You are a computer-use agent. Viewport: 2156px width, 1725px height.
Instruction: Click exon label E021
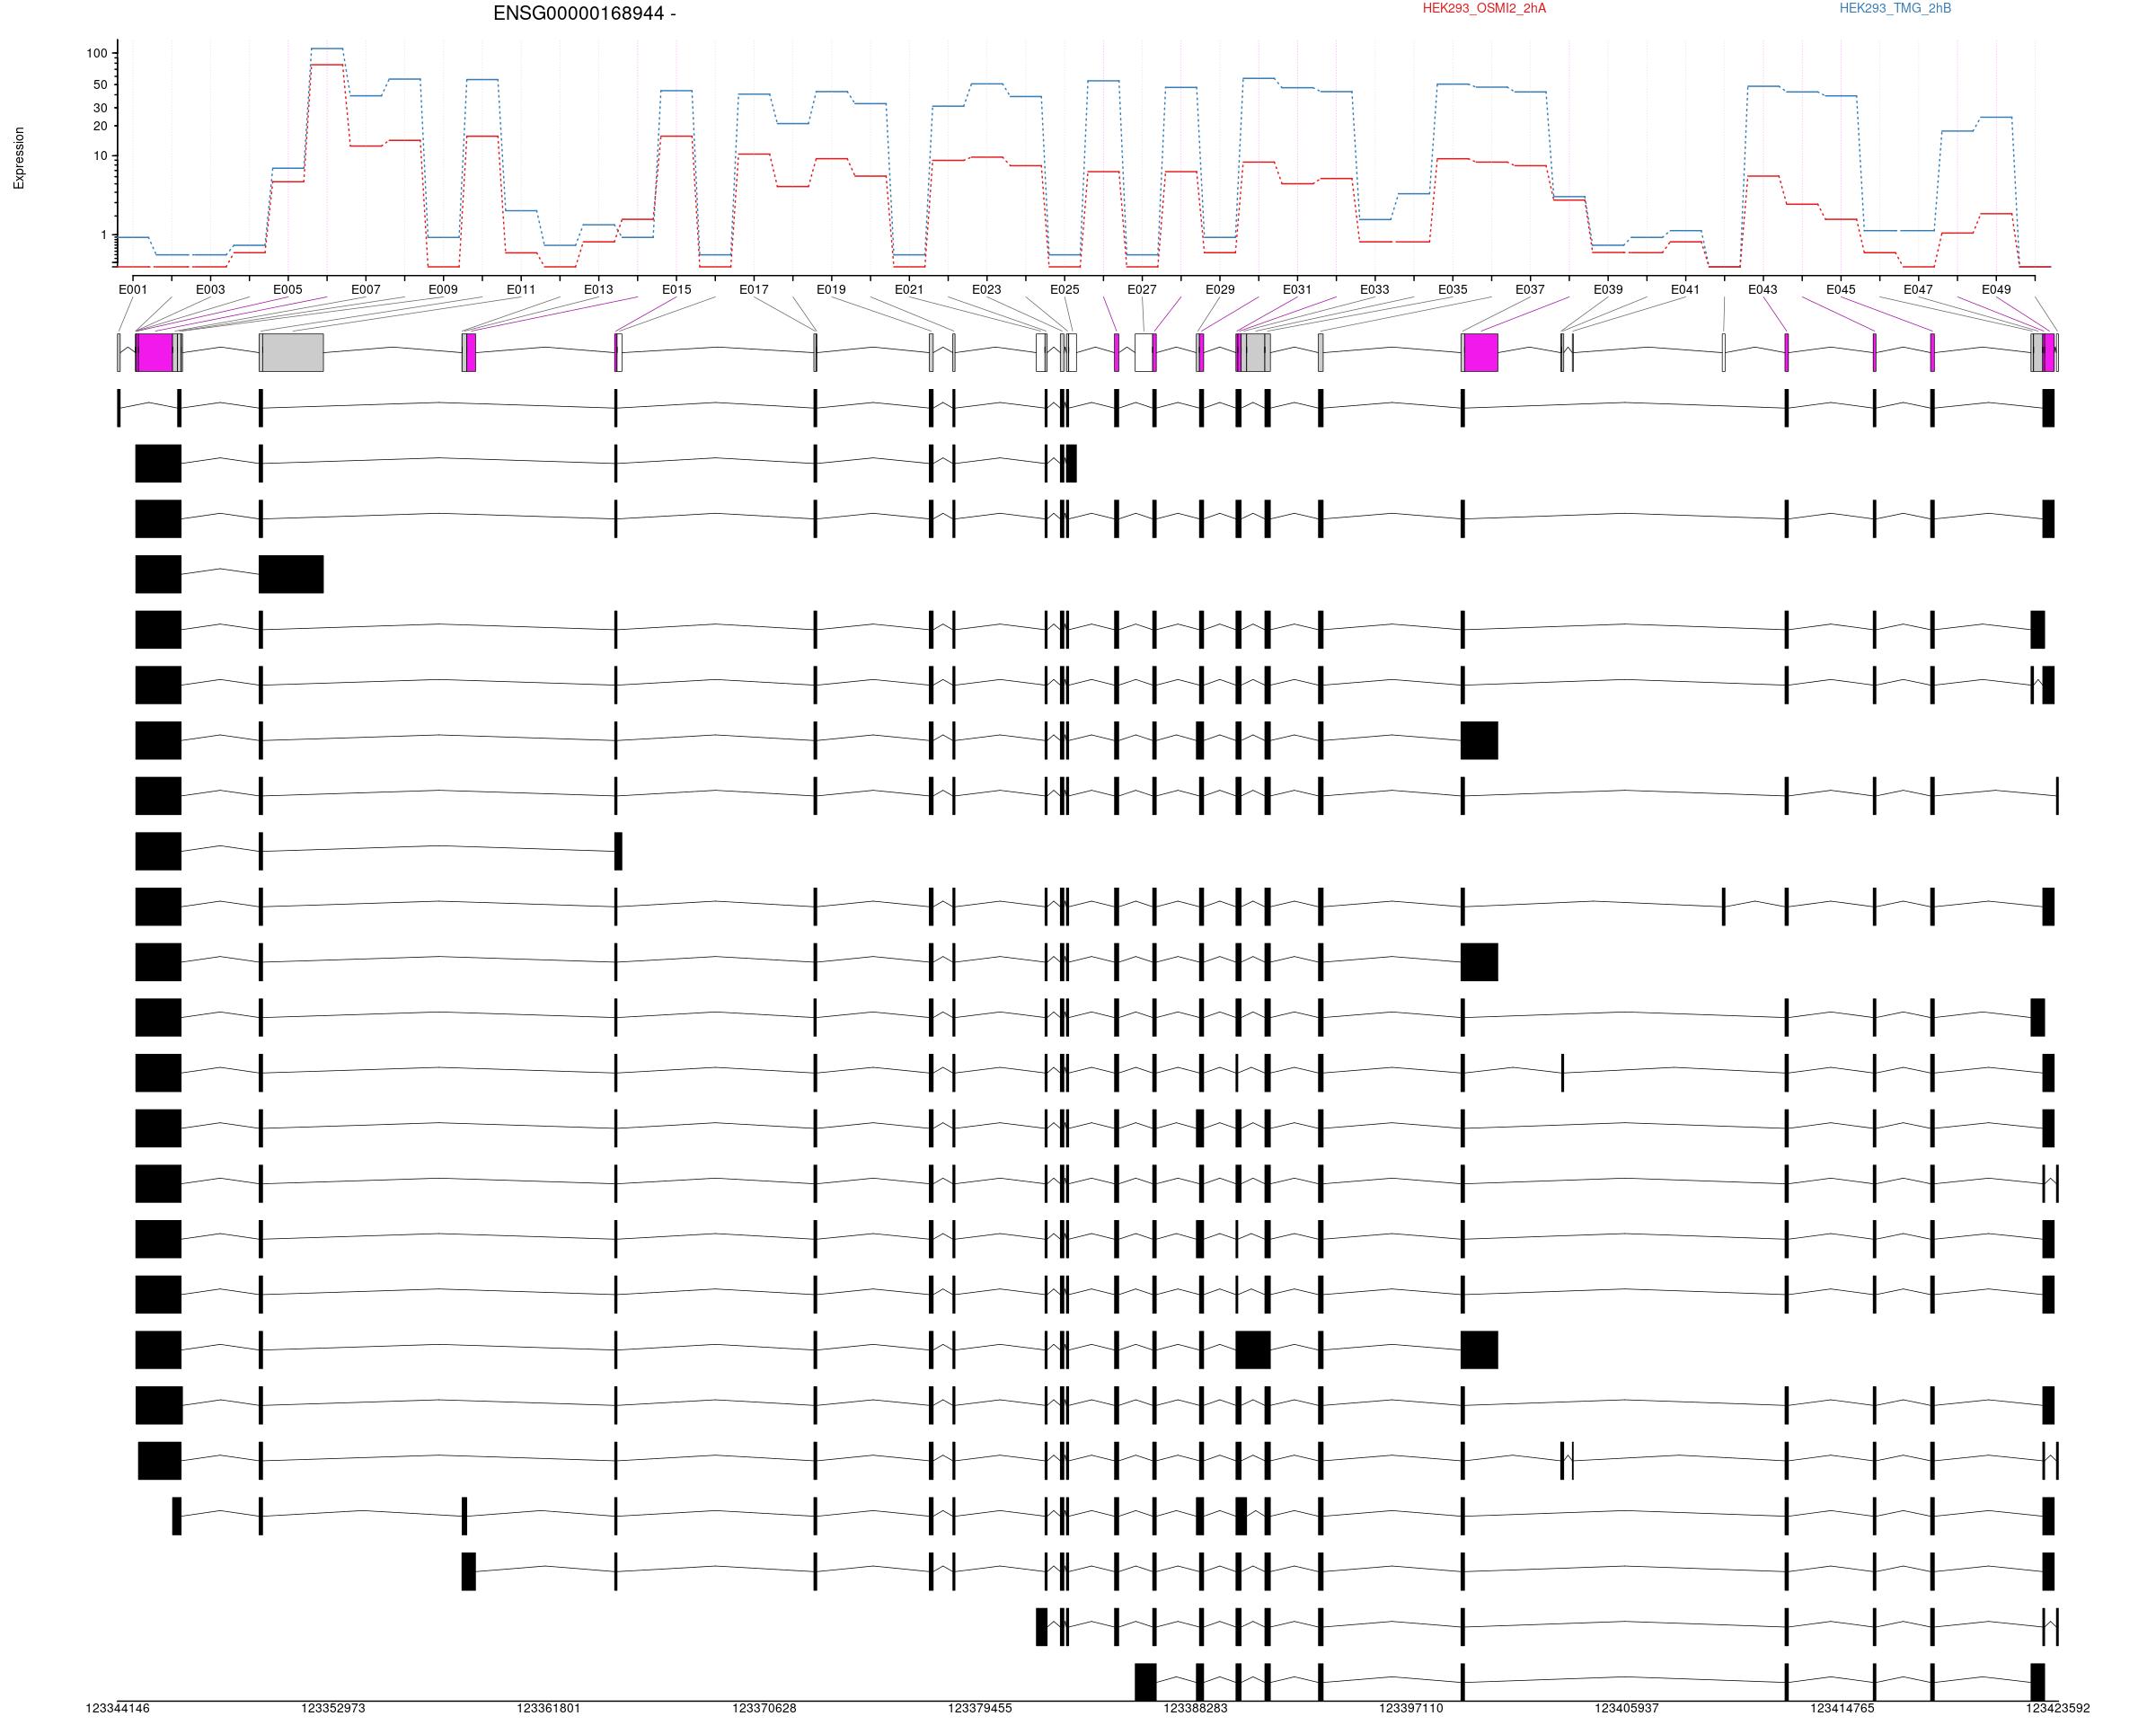(x=909, y=290)
